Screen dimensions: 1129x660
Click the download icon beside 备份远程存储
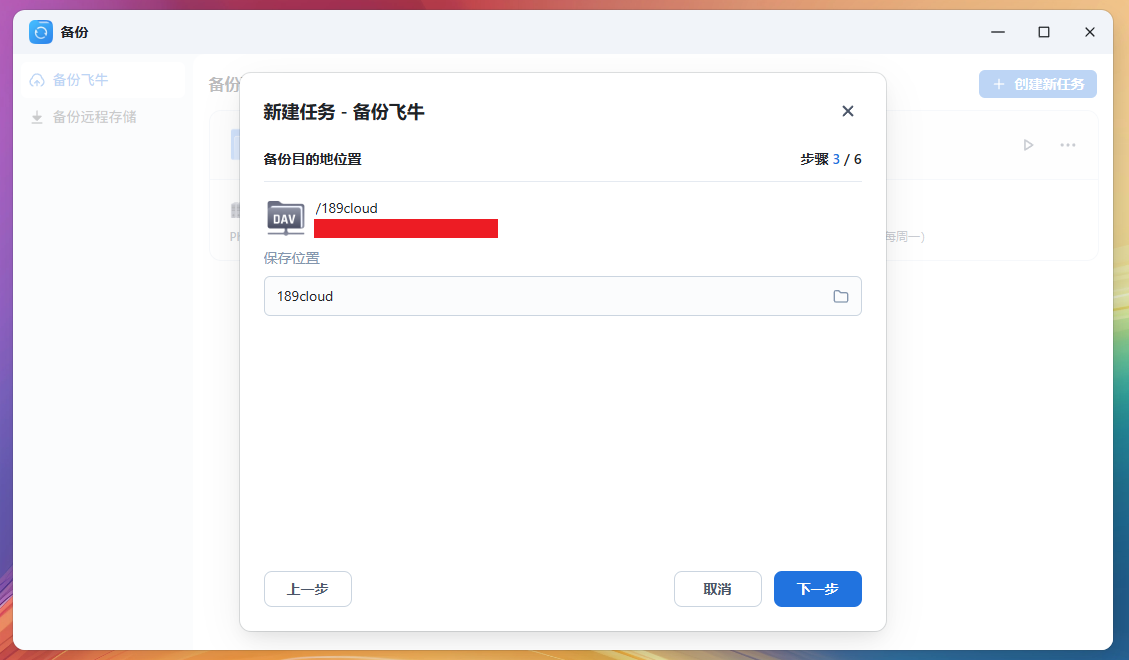[x=37, y=117]
